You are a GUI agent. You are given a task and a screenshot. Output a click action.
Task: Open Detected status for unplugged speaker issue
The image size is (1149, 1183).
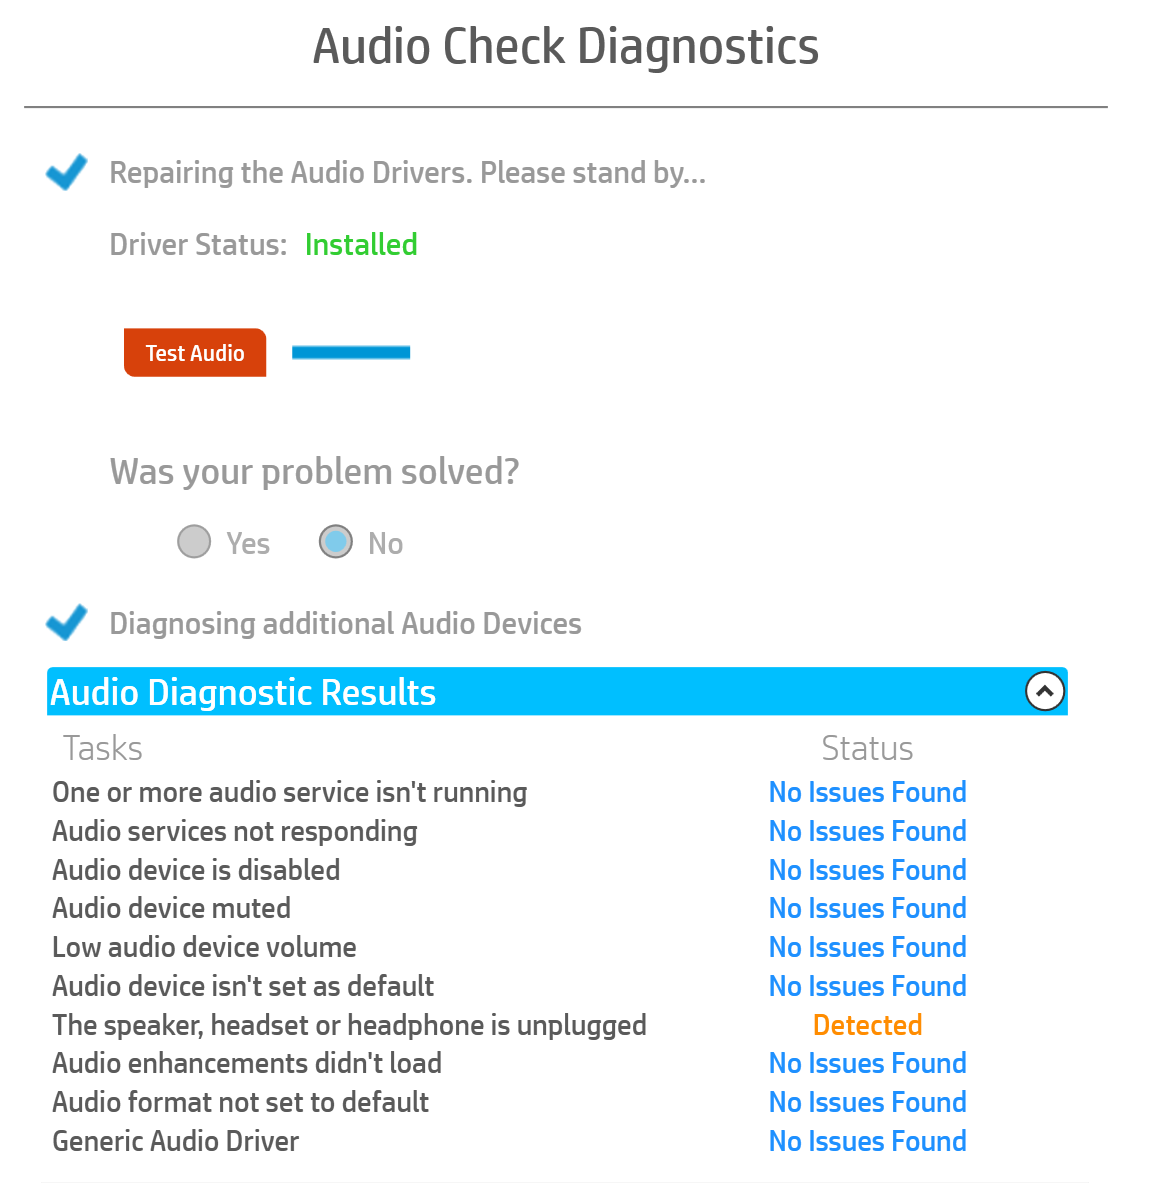867,1025
